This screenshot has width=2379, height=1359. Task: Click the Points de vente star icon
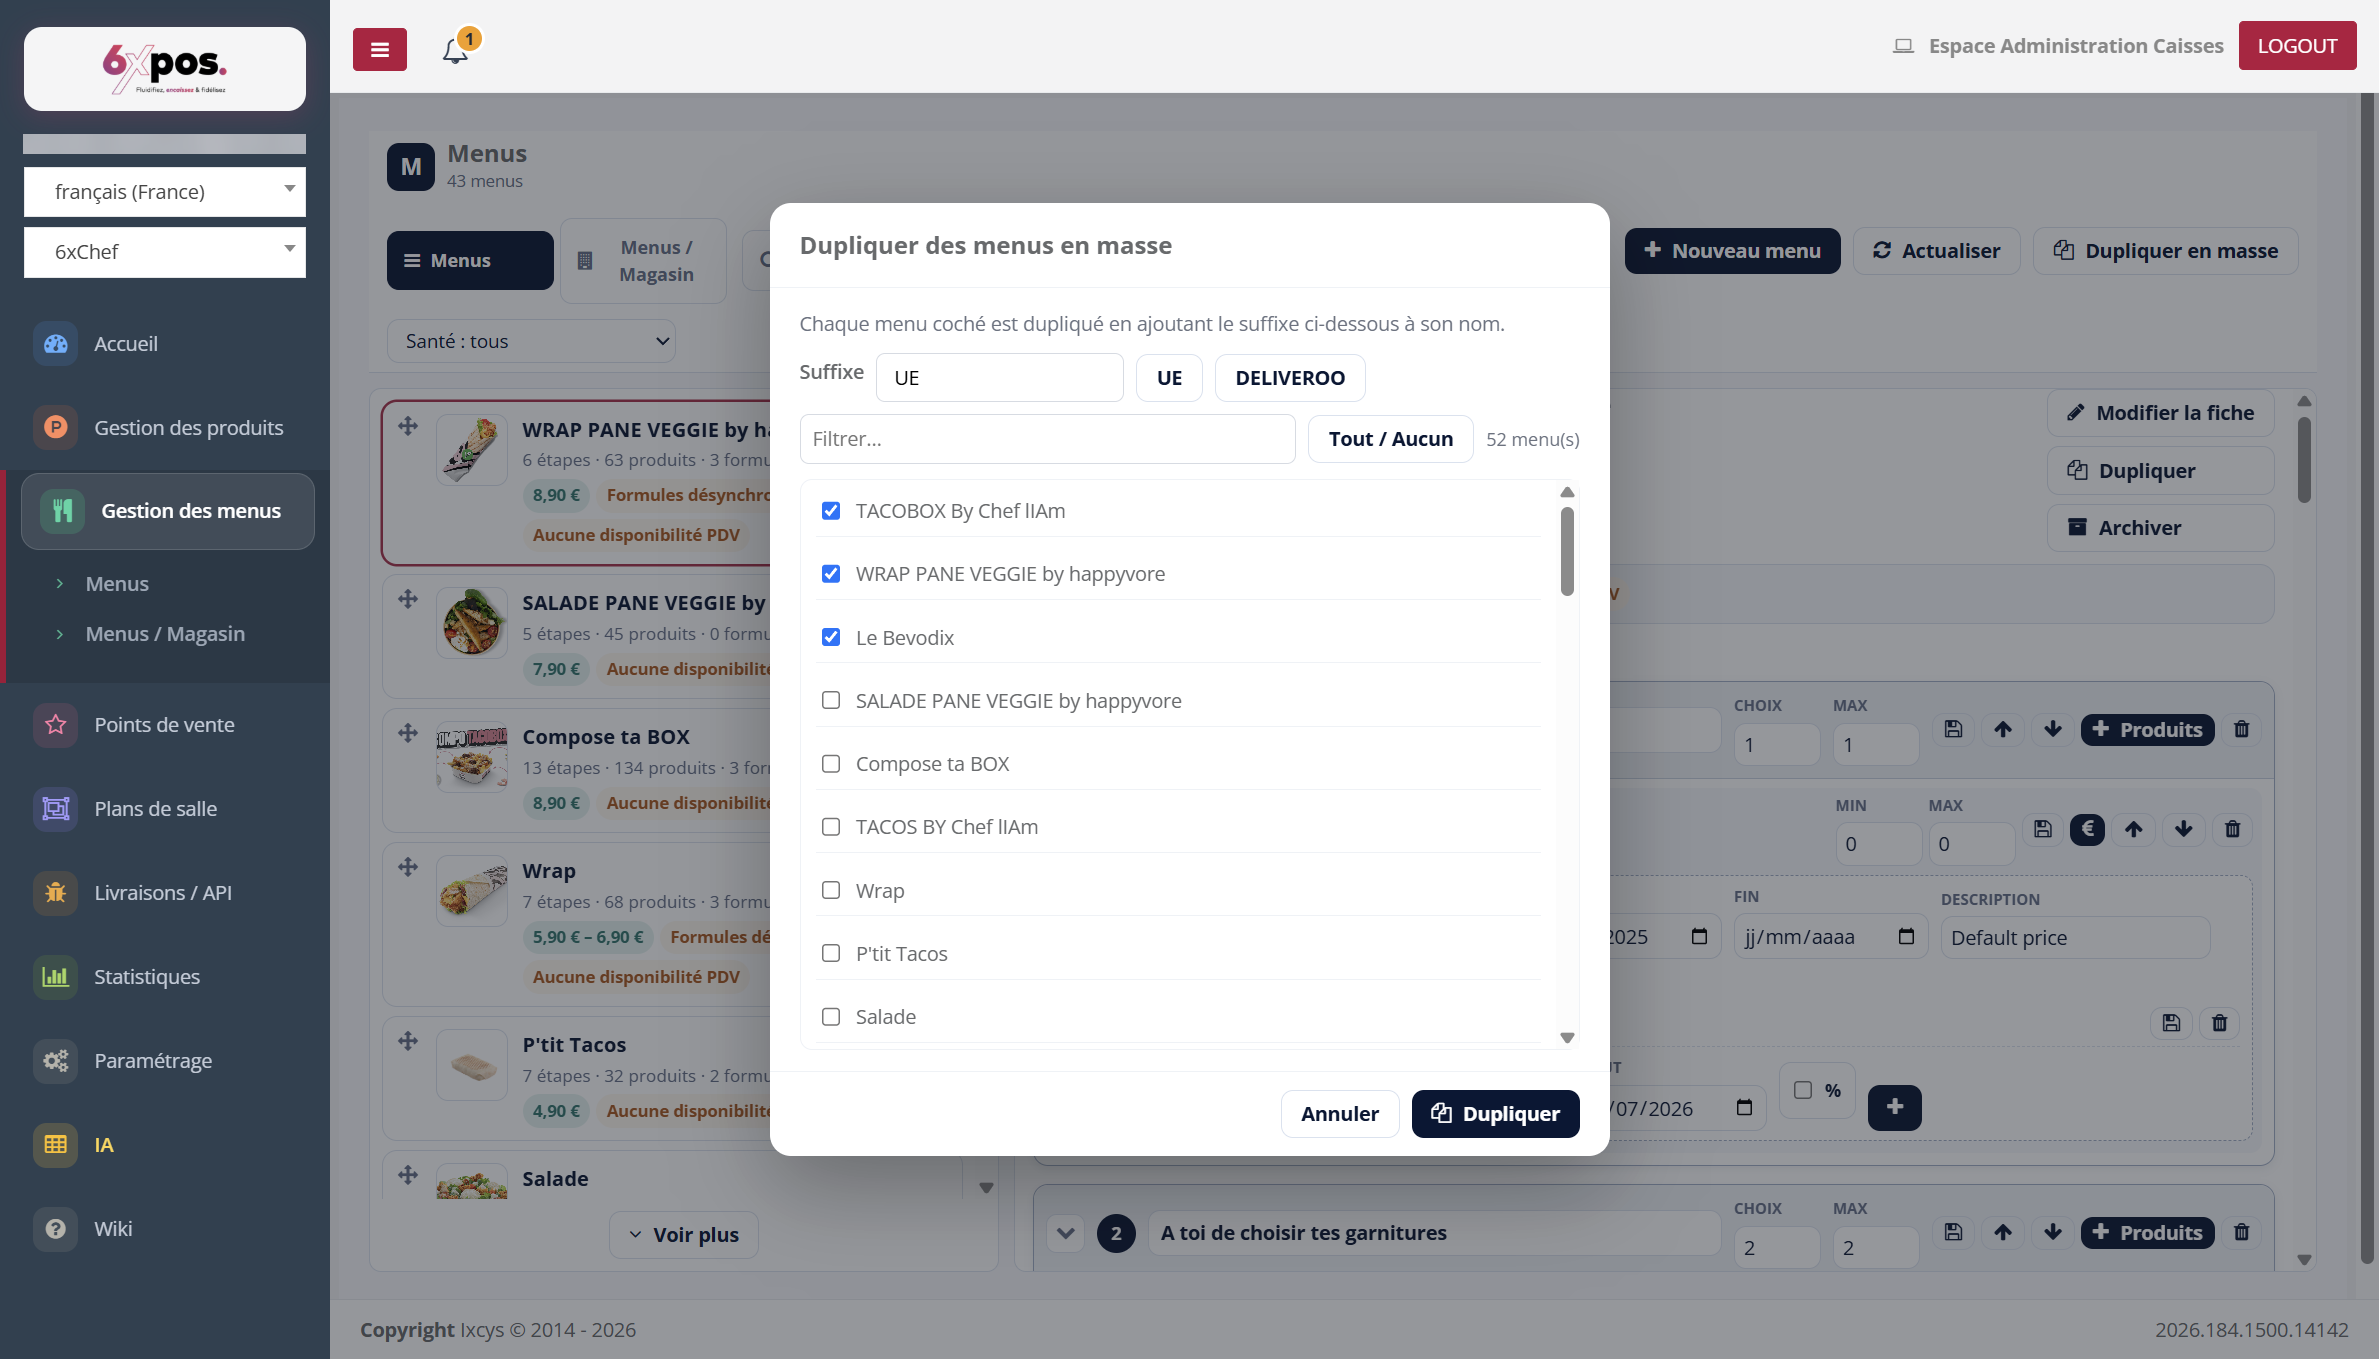(56, 725)
